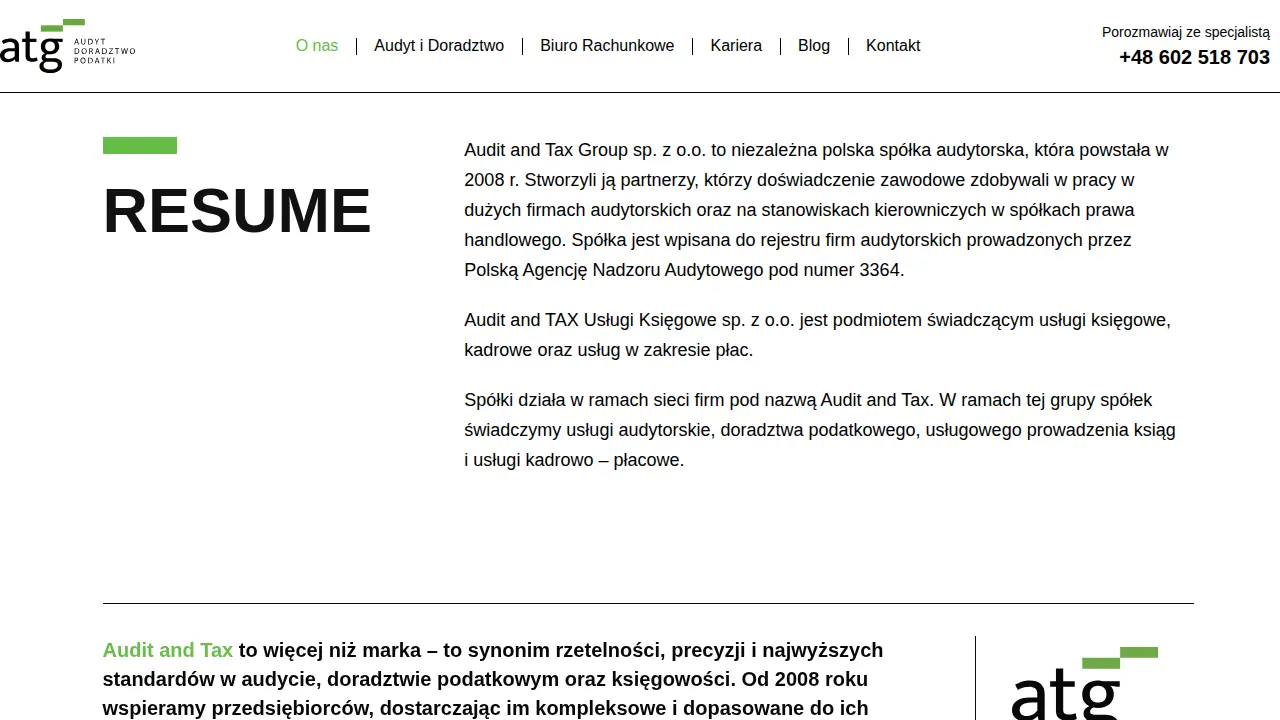Click the atg logo in the header

(x=67, y=45)
